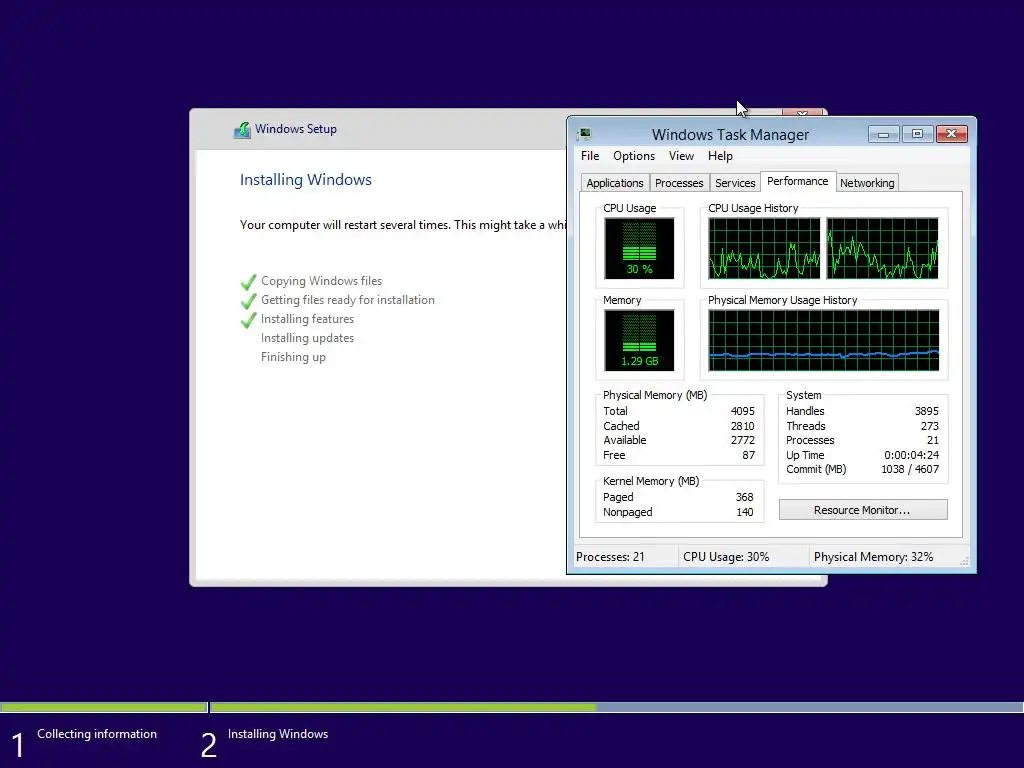Select the Performance tab
Viewport: 1024px width, 768px height.
(797, 181)
